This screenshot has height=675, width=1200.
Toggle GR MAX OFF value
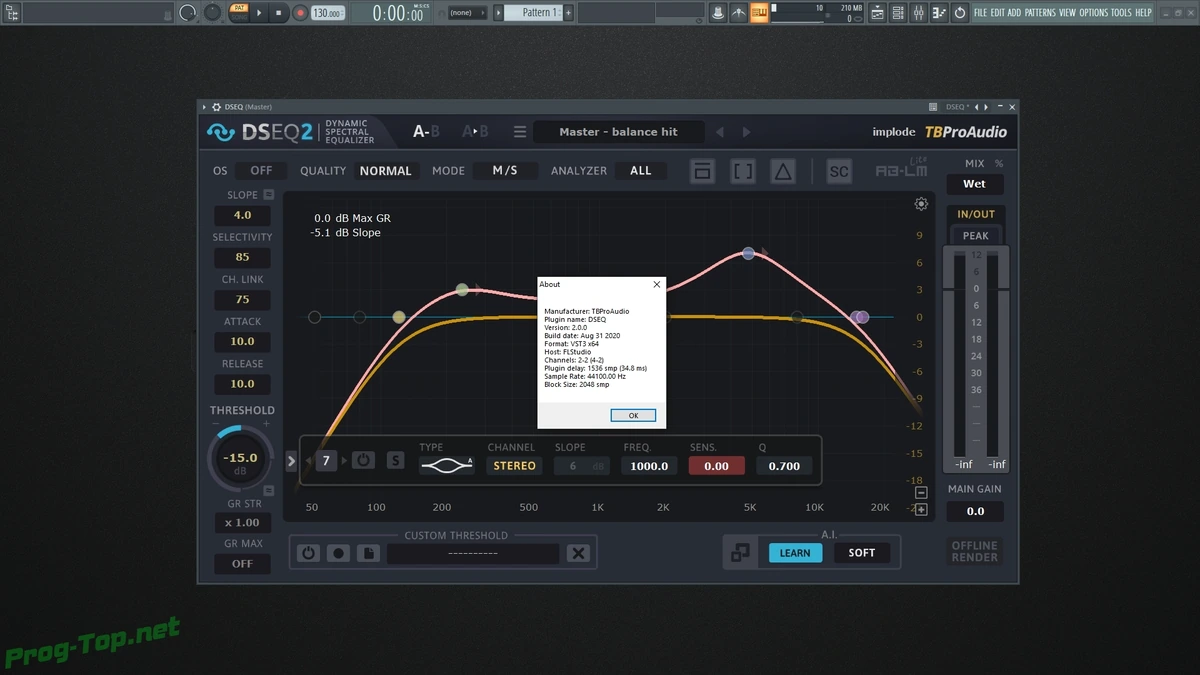pos(242,564)
